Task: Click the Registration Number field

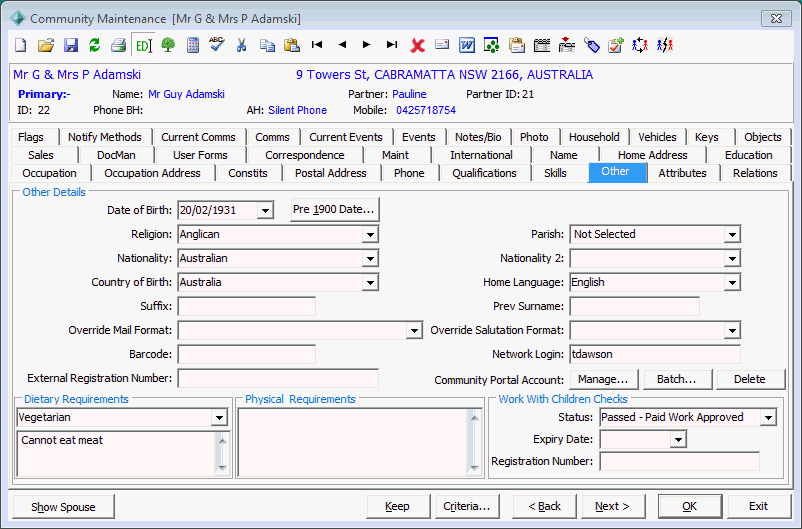Action: point(679,461)
